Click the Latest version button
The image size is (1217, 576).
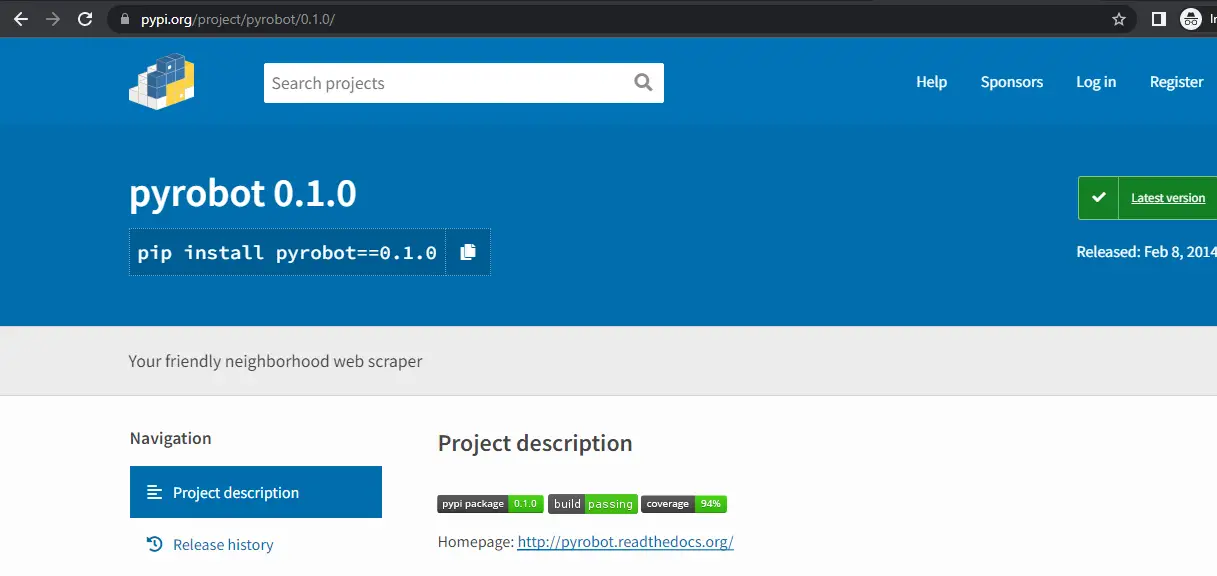pos(1148,198)
